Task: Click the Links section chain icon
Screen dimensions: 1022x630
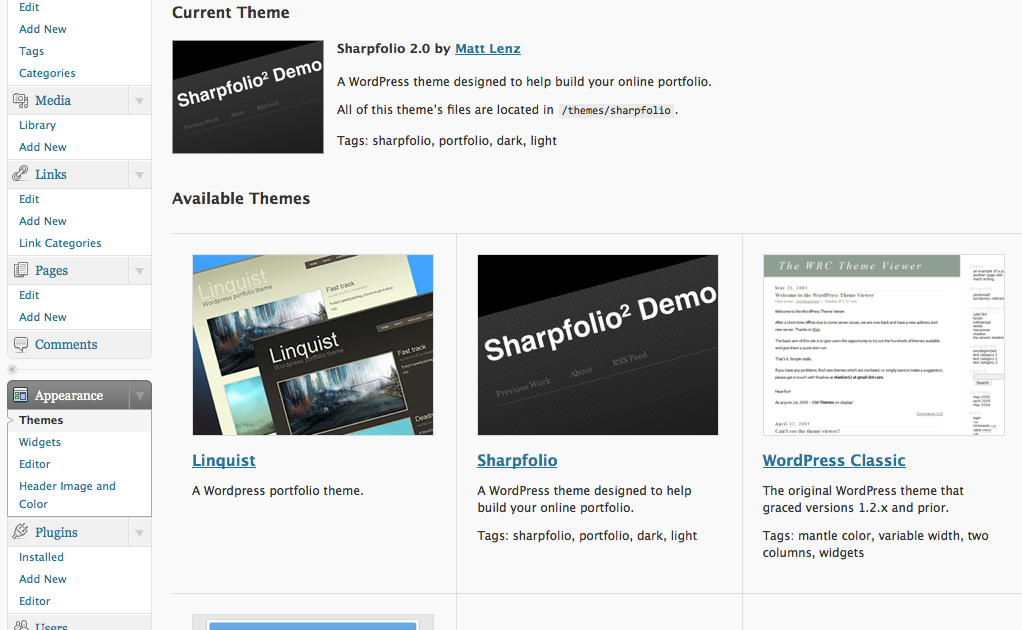Action: point(21,174)
